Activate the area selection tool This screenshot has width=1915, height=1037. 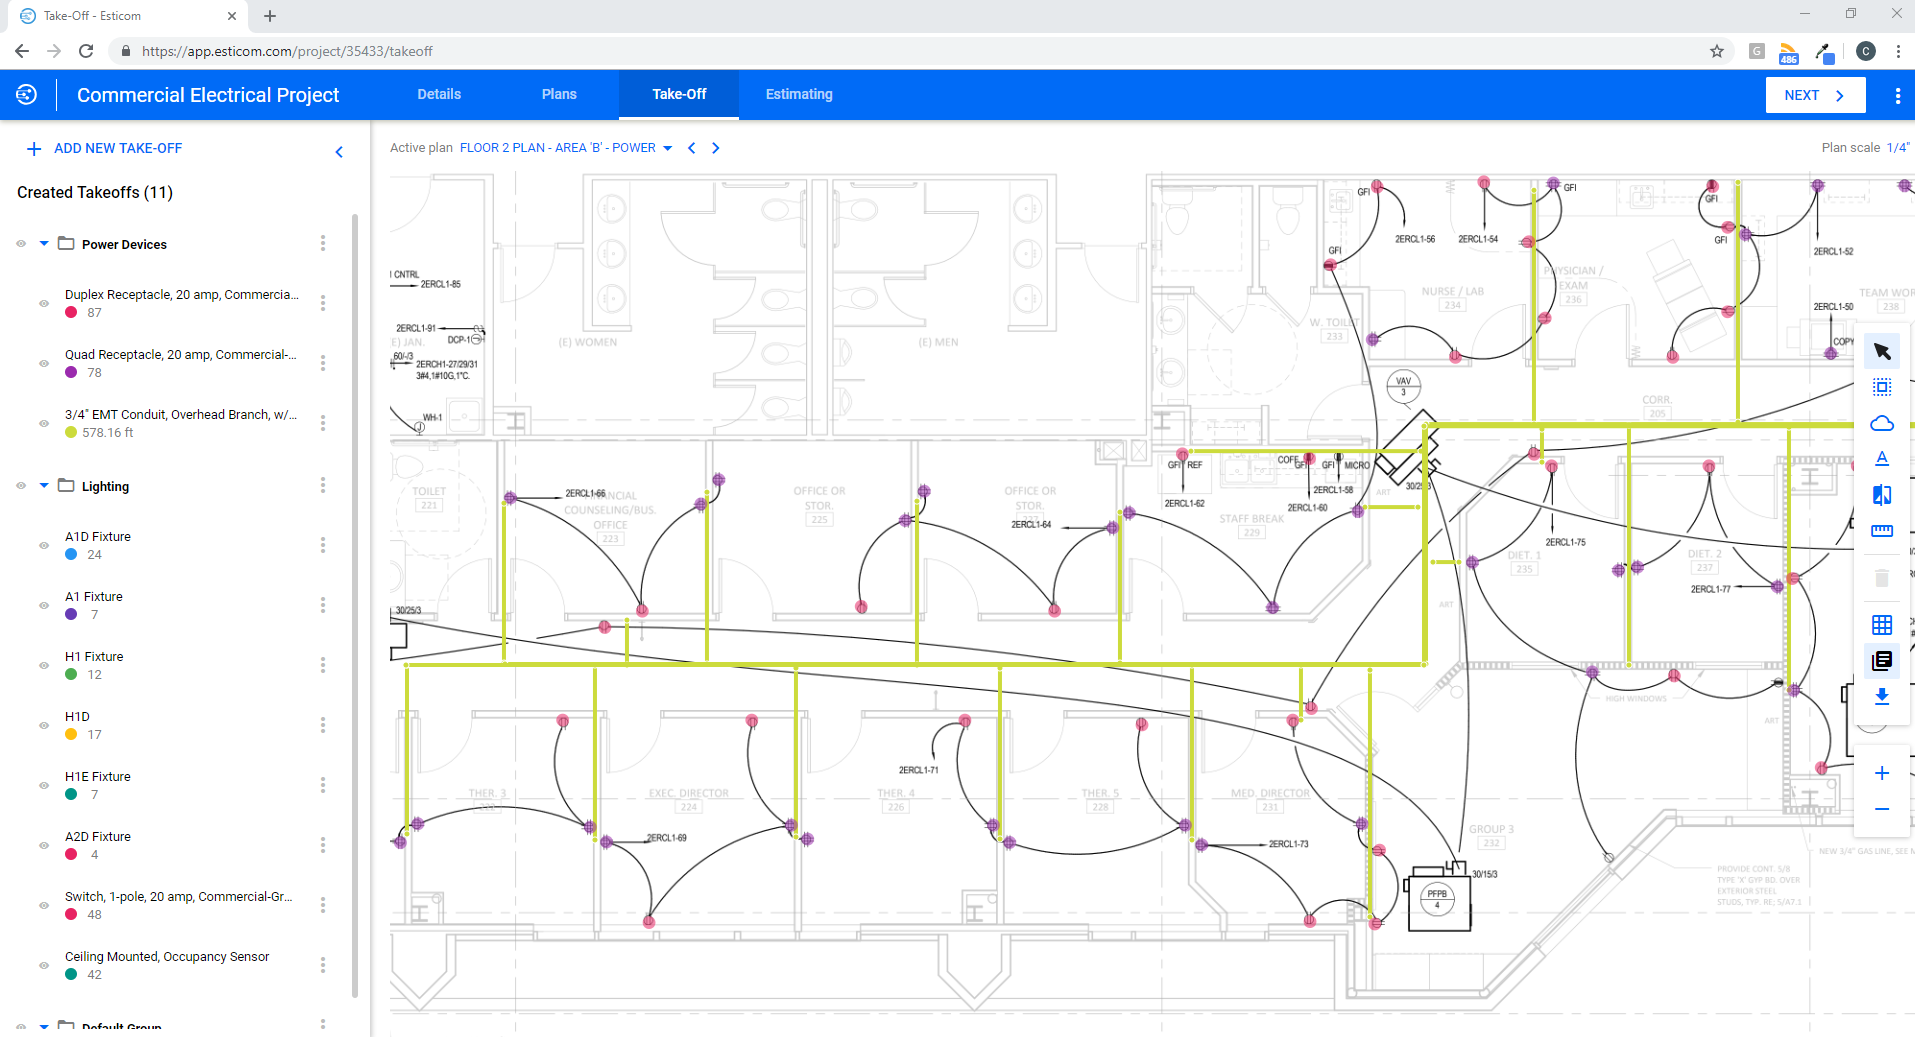click(x=1881, y=387)
